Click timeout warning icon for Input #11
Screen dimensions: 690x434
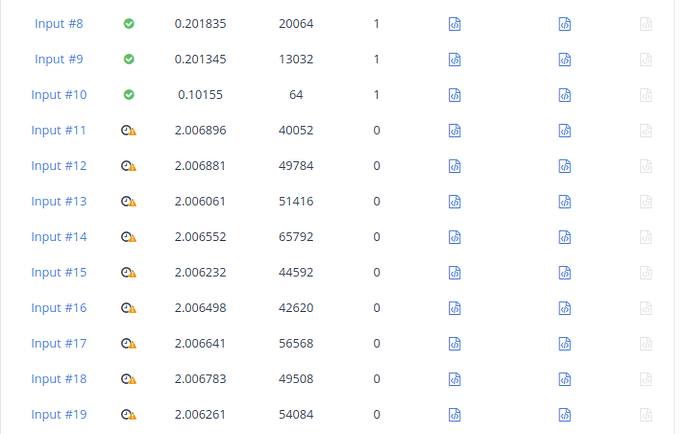pyautogui.click(x=128, y=130)
